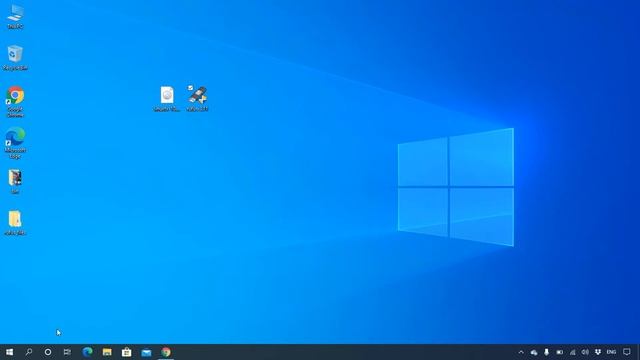Select the zipped folder icon on desktop

pyautogui.click(x=15, y=223)
